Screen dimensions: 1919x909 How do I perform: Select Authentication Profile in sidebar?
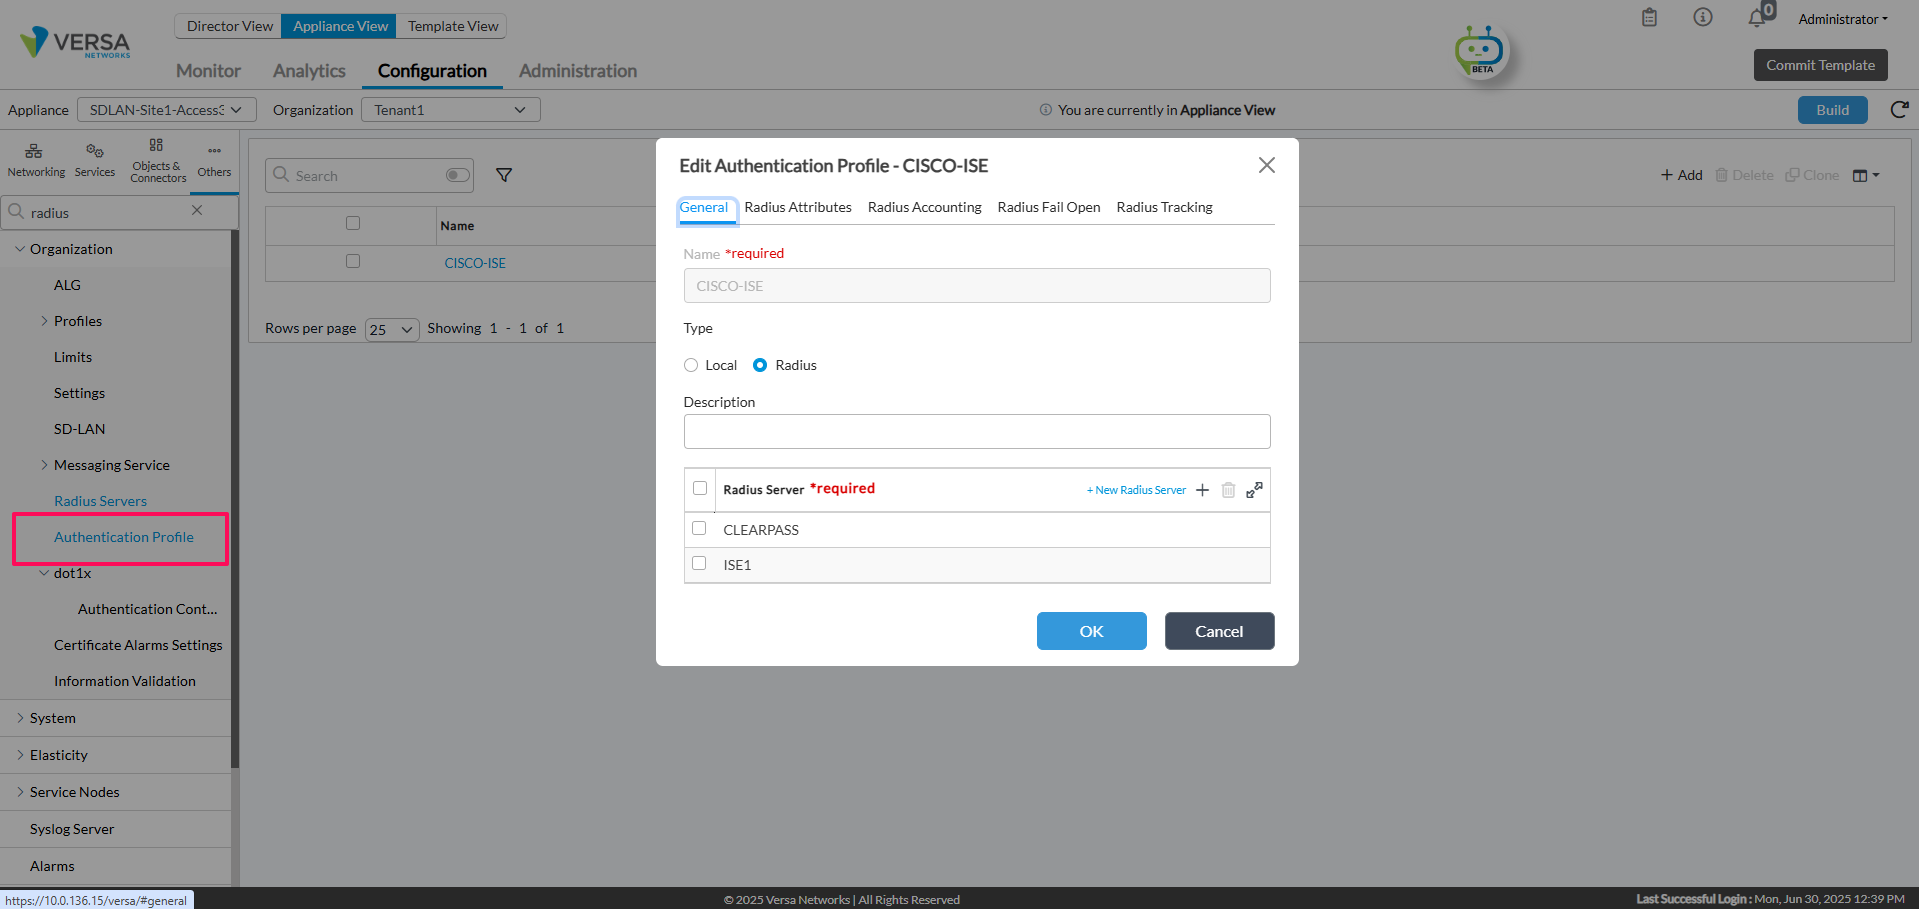tap(124, 537)
